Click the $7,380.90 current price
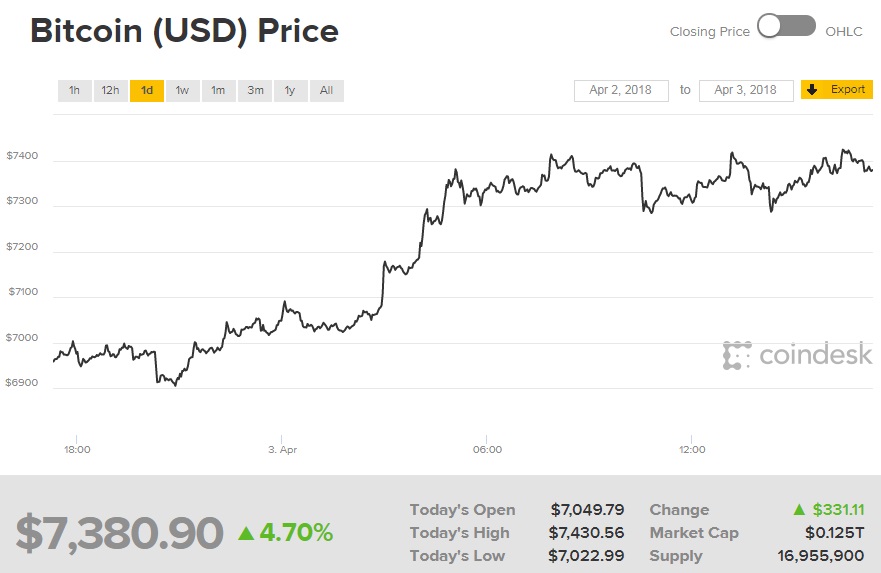This screenshot has height=573, width=881. click(x=119, y=533)
